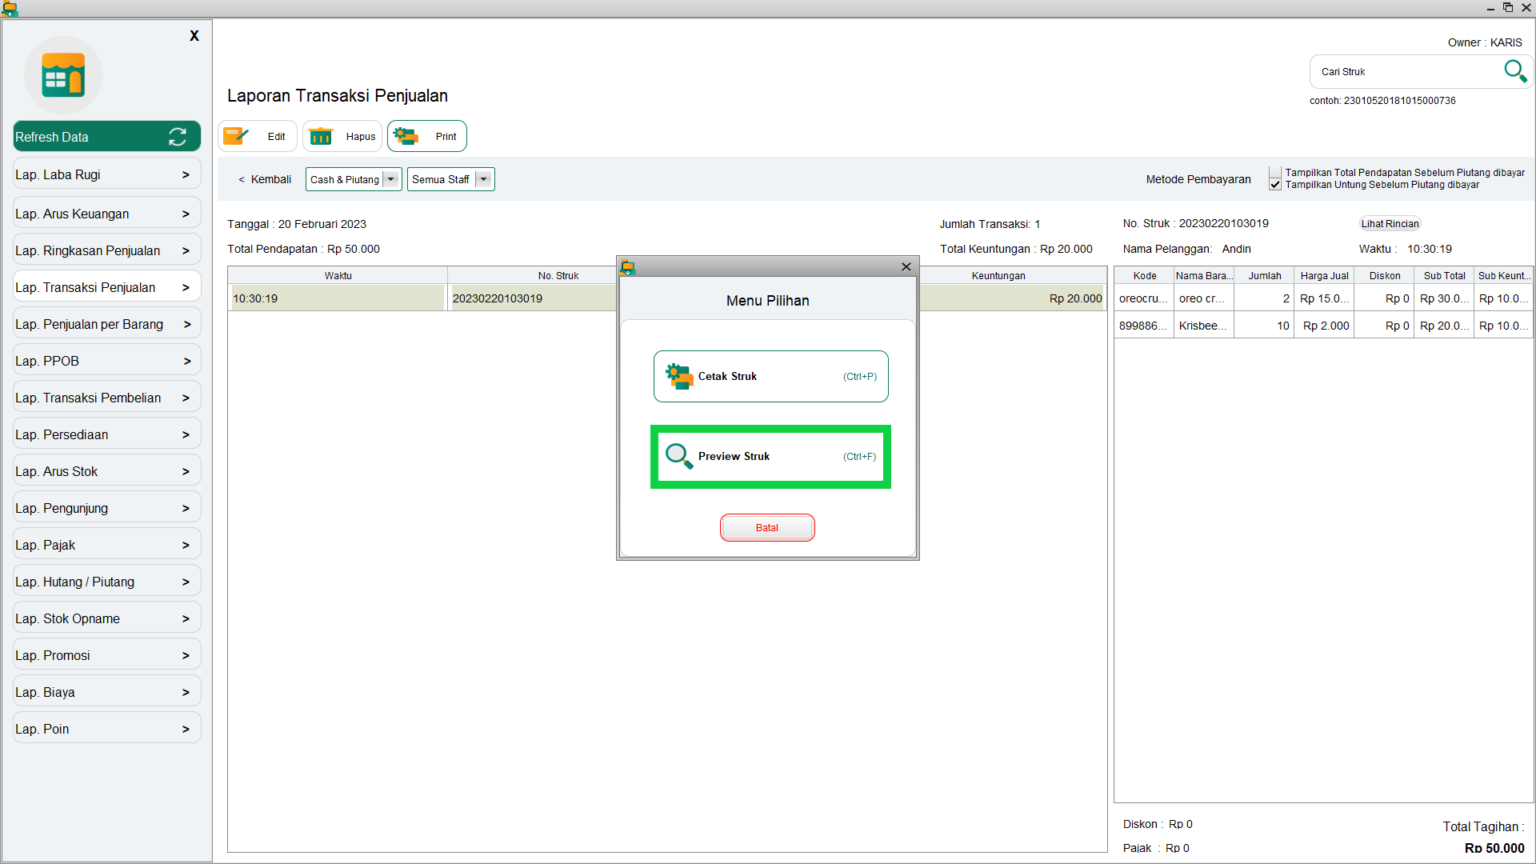Click the Preview Struk magnifier icon
This screenshot has width=1536, height=864.
click(679, 456)
